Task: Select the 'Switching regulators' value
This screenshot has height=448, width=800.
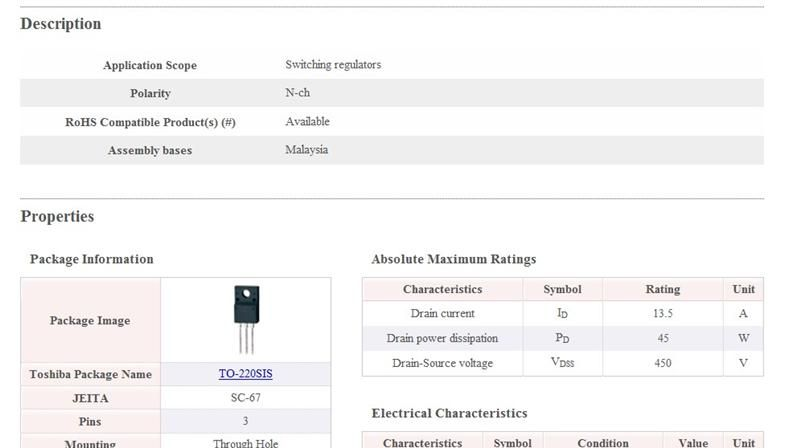Action: point(333,65)
